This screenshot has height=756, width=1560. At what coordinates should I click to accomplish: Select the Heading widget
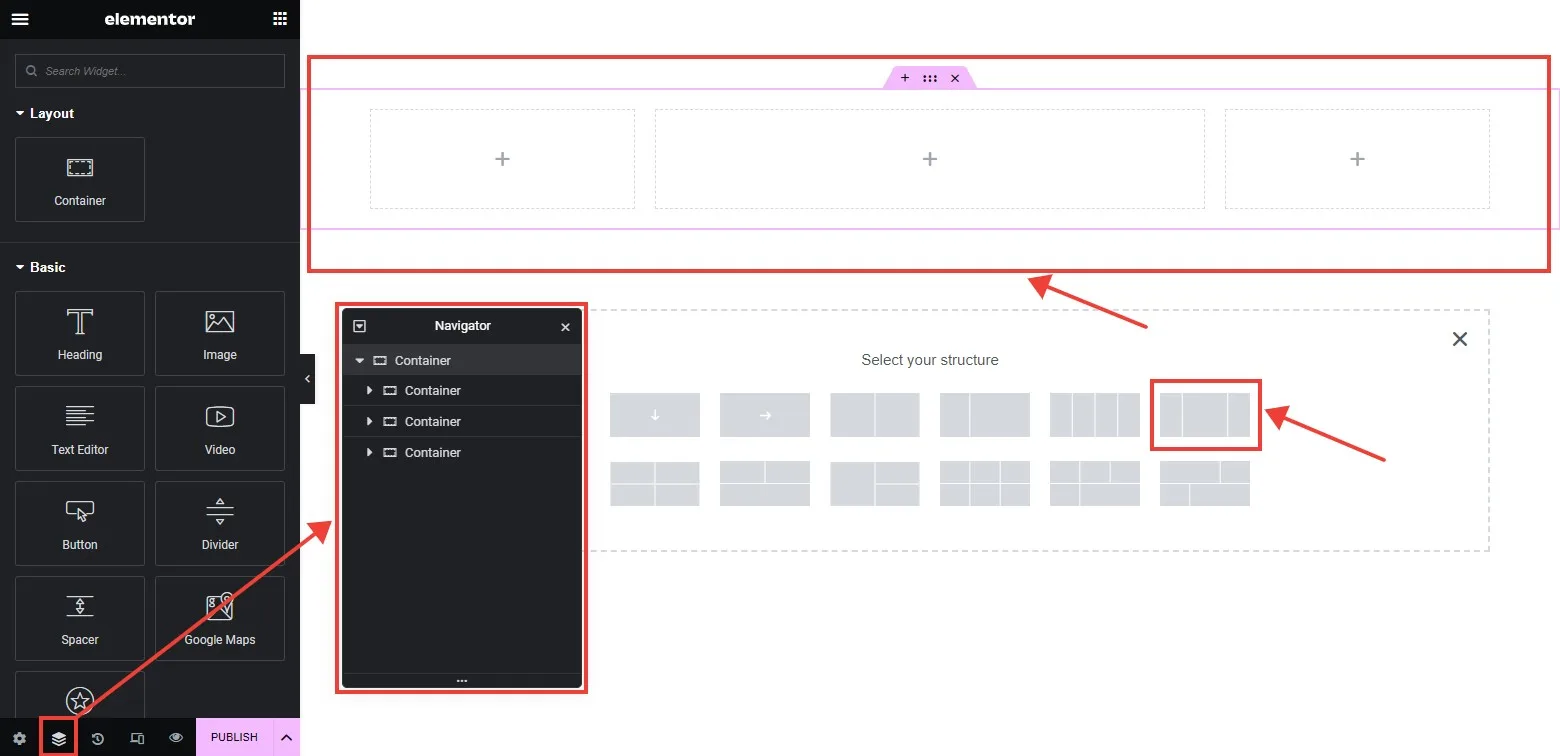[80, 333]
